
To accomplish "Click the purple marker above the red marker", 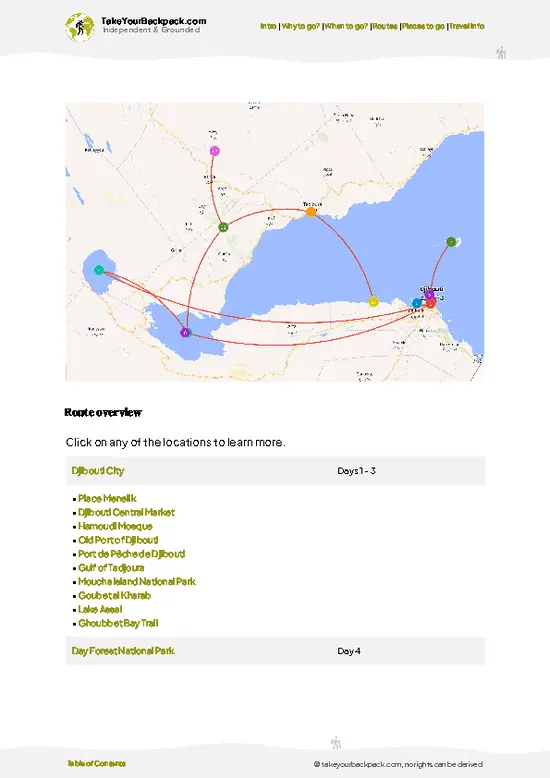I will (x=429, y=294).
